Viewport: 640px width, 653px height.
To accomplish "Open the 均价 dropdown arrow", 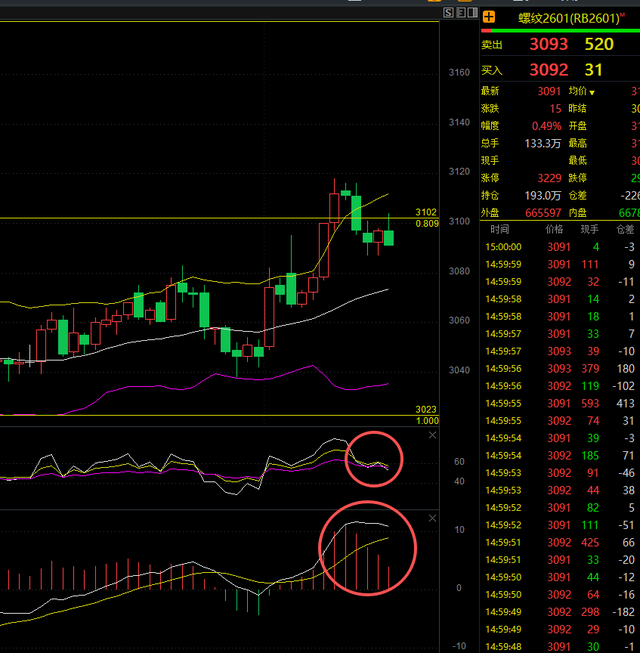I will [x=592, y=92].
